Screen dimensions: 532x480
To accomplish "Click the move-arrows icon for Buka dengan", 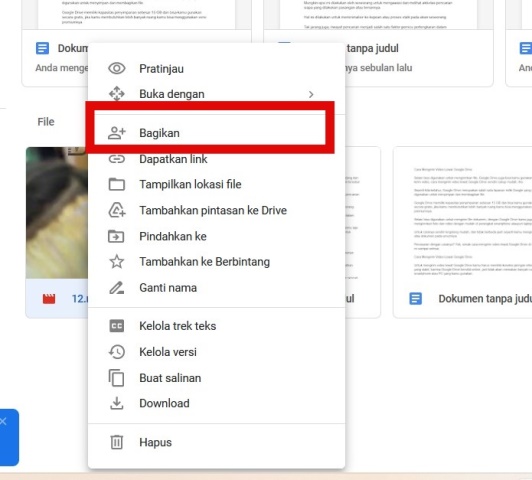I will point(117,94).
